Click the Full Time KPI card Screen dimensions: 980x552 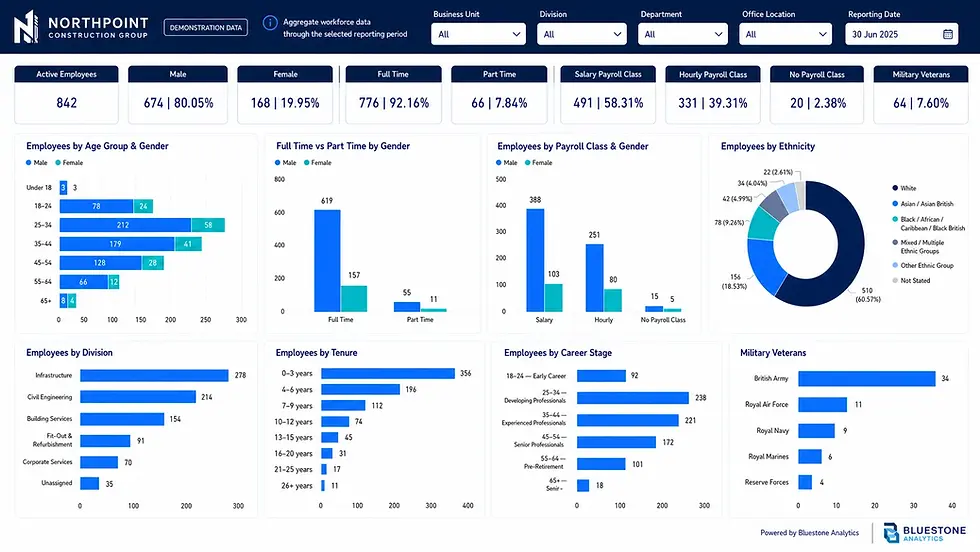click(394, 94)
